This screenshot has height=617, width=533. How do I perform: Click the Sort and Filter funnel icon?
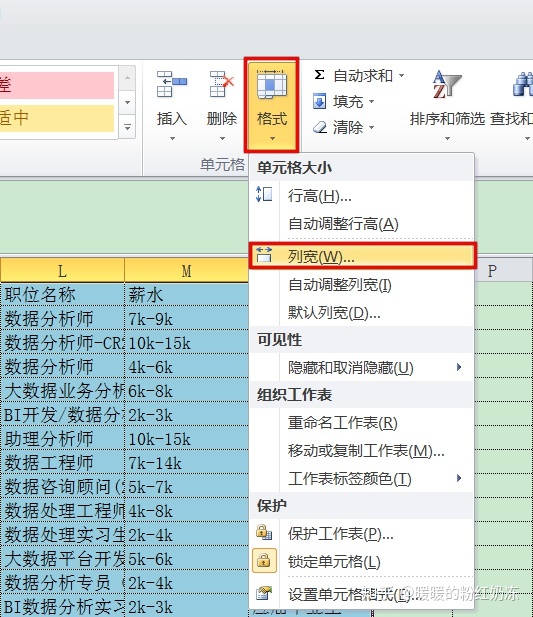click(x=447, y=84)
